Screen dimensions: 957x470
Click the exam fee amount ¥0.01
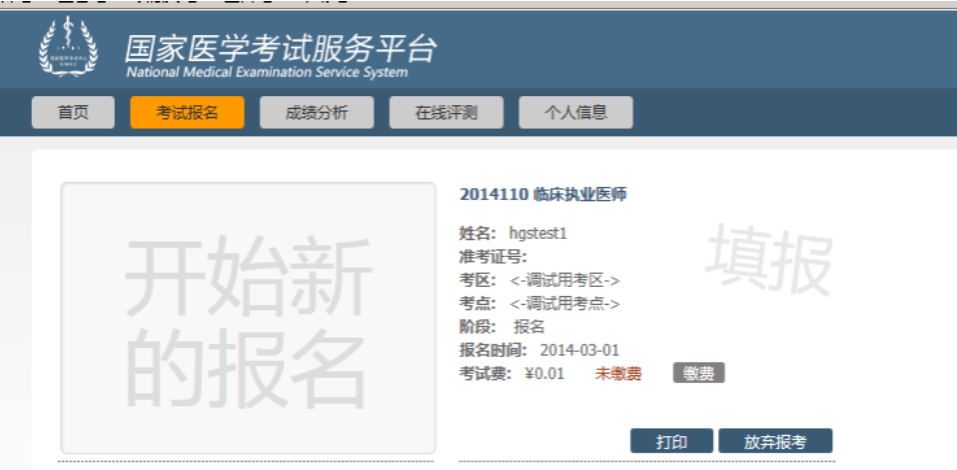click(x=544, y=374)
